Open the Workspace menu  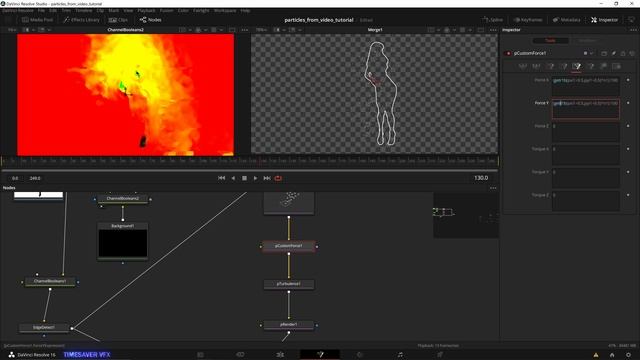click(225, 11)
